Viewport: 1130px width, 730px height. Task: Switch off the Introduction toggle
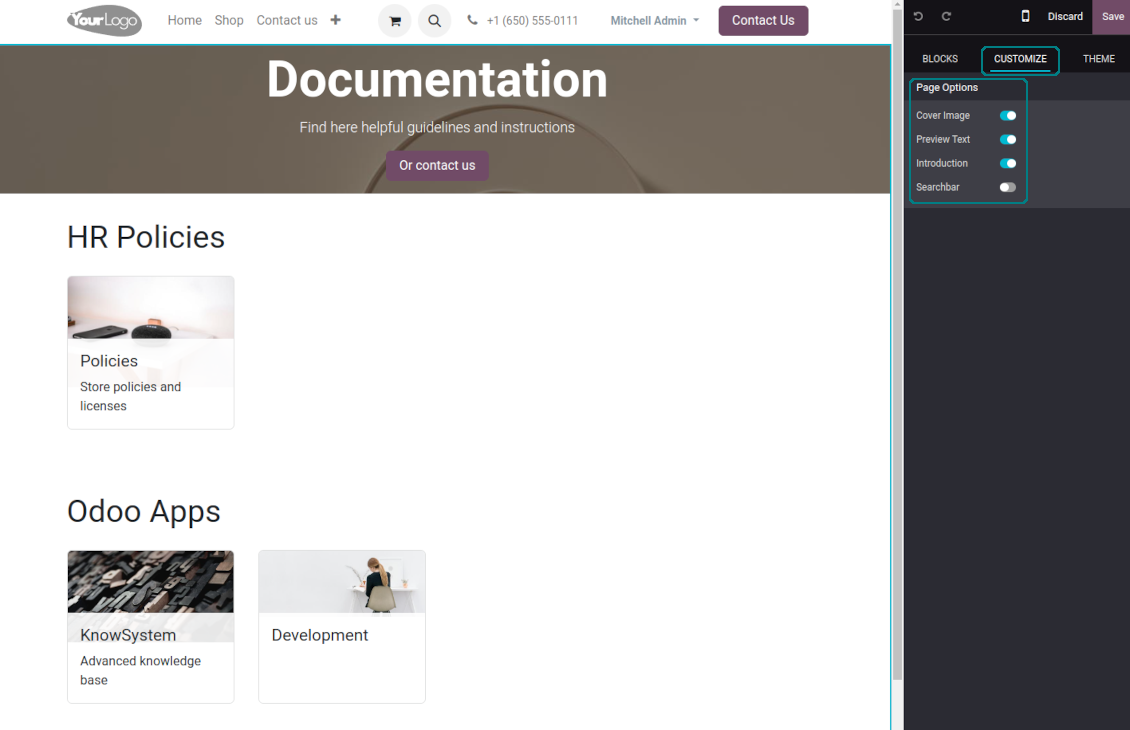1007,164
